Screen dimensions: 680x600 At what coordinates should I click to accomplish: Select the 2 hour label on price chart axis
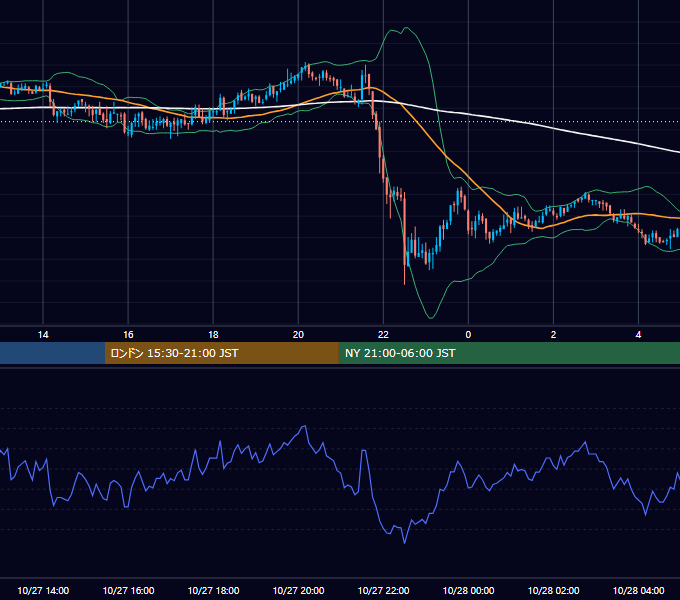553,335
